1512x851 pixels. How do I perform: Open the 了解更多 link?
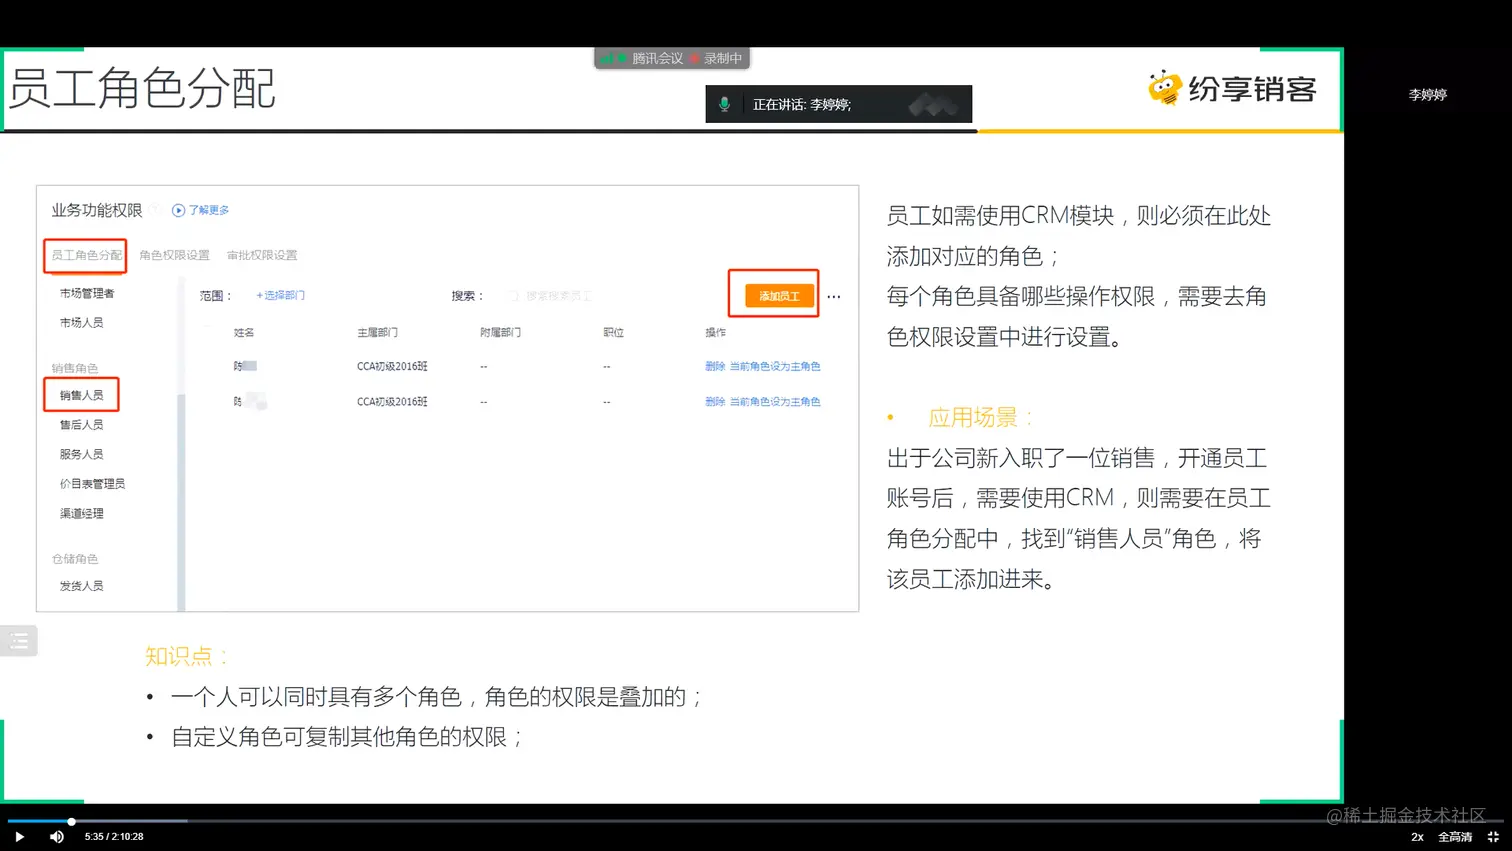click(x=200, y=210)
